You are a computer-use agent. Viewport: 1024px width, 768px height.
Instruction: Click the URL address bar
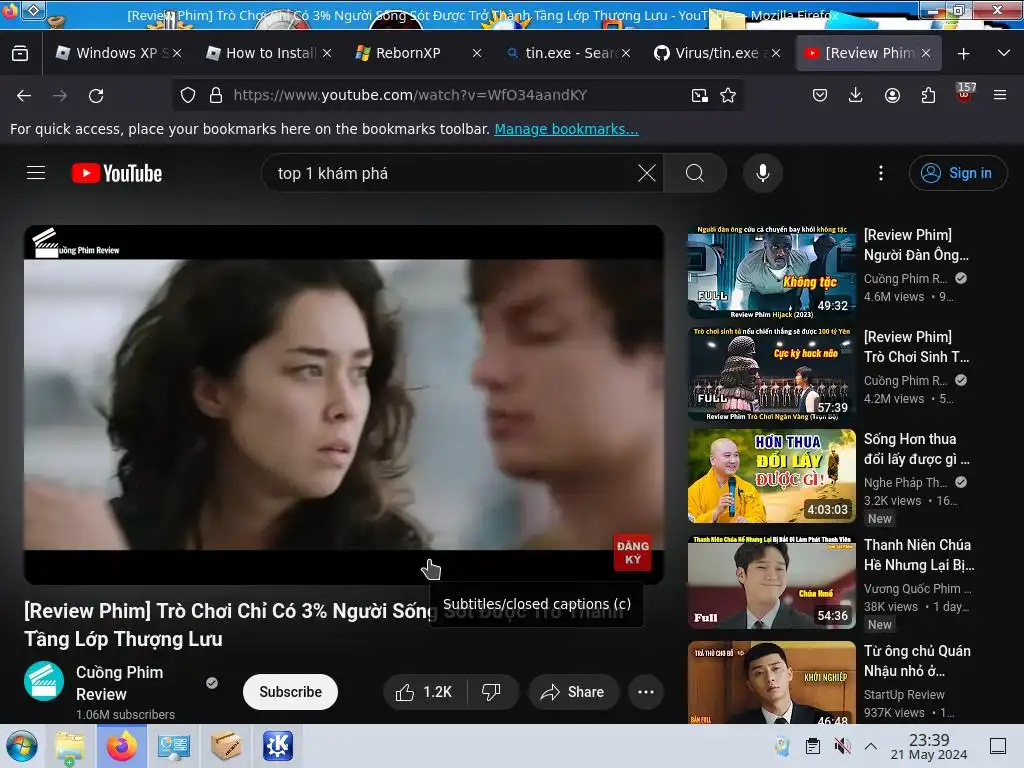coord(457,95)
